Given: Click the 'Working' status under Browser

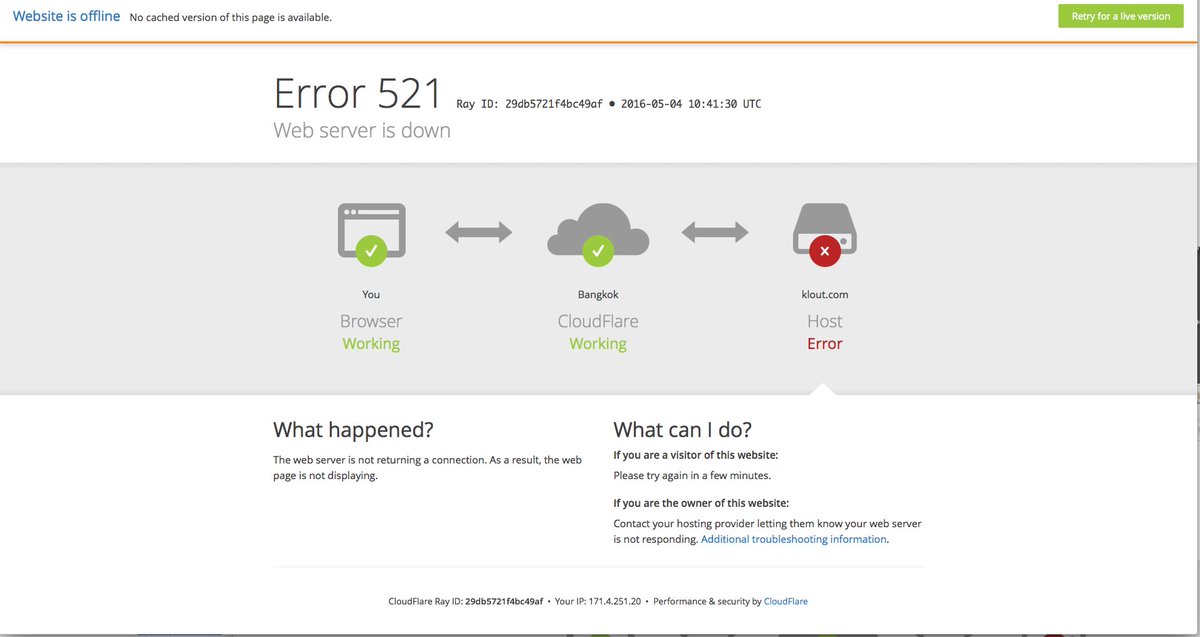Looking at the screenshot, I should [371, 344].
